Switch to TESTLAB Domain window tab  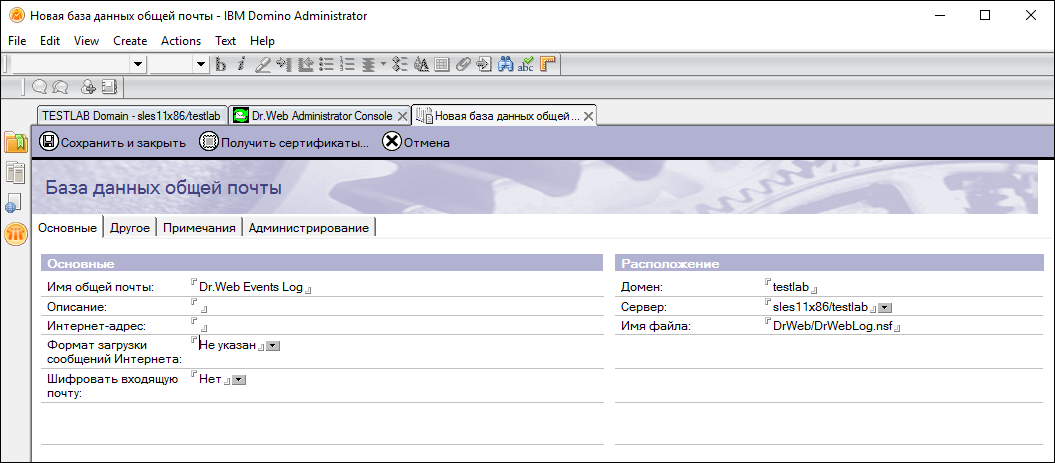132,116
